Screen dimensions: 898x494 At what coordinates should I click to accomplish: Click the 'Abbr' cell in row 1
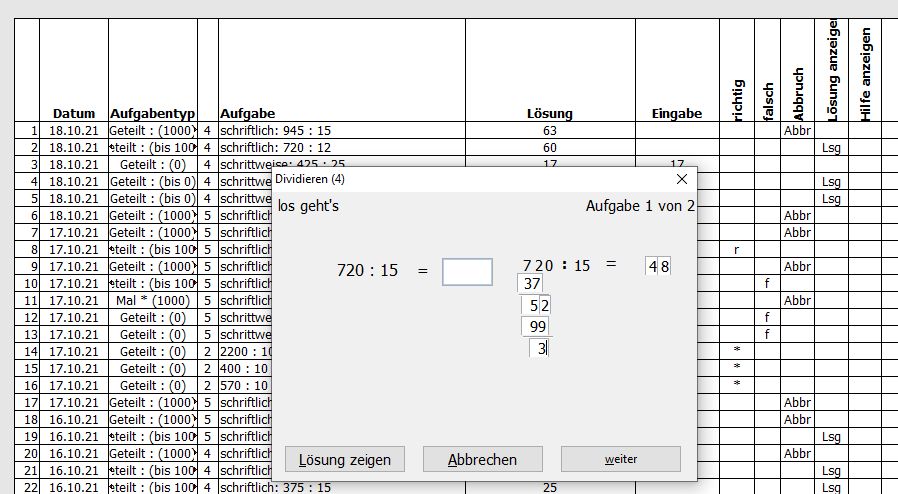[796, 130]
